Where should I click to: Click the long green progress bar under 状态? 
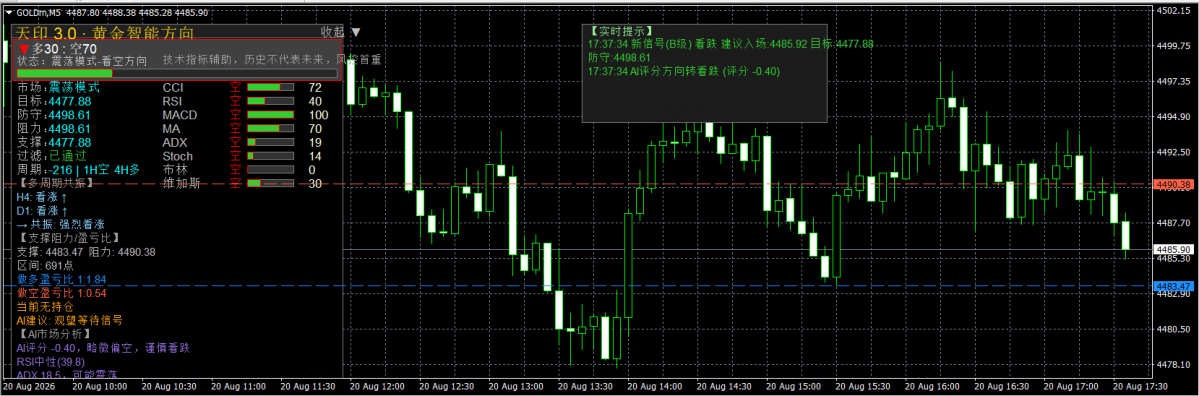[x=177, y=73]
